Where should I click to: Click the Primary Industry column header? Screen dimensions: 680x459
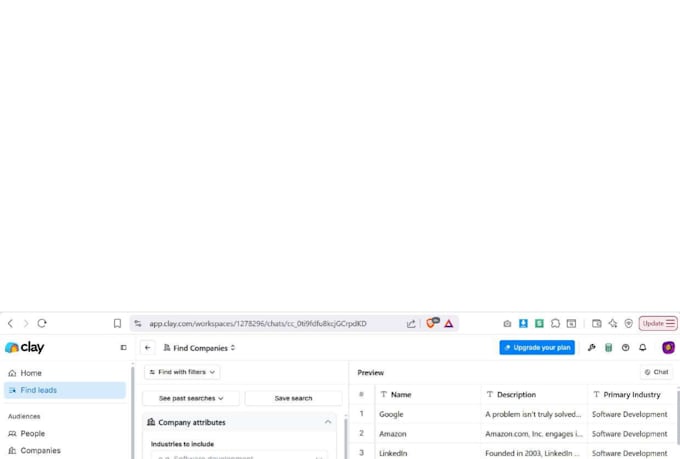pyautogui.click(x=632, y=394)
